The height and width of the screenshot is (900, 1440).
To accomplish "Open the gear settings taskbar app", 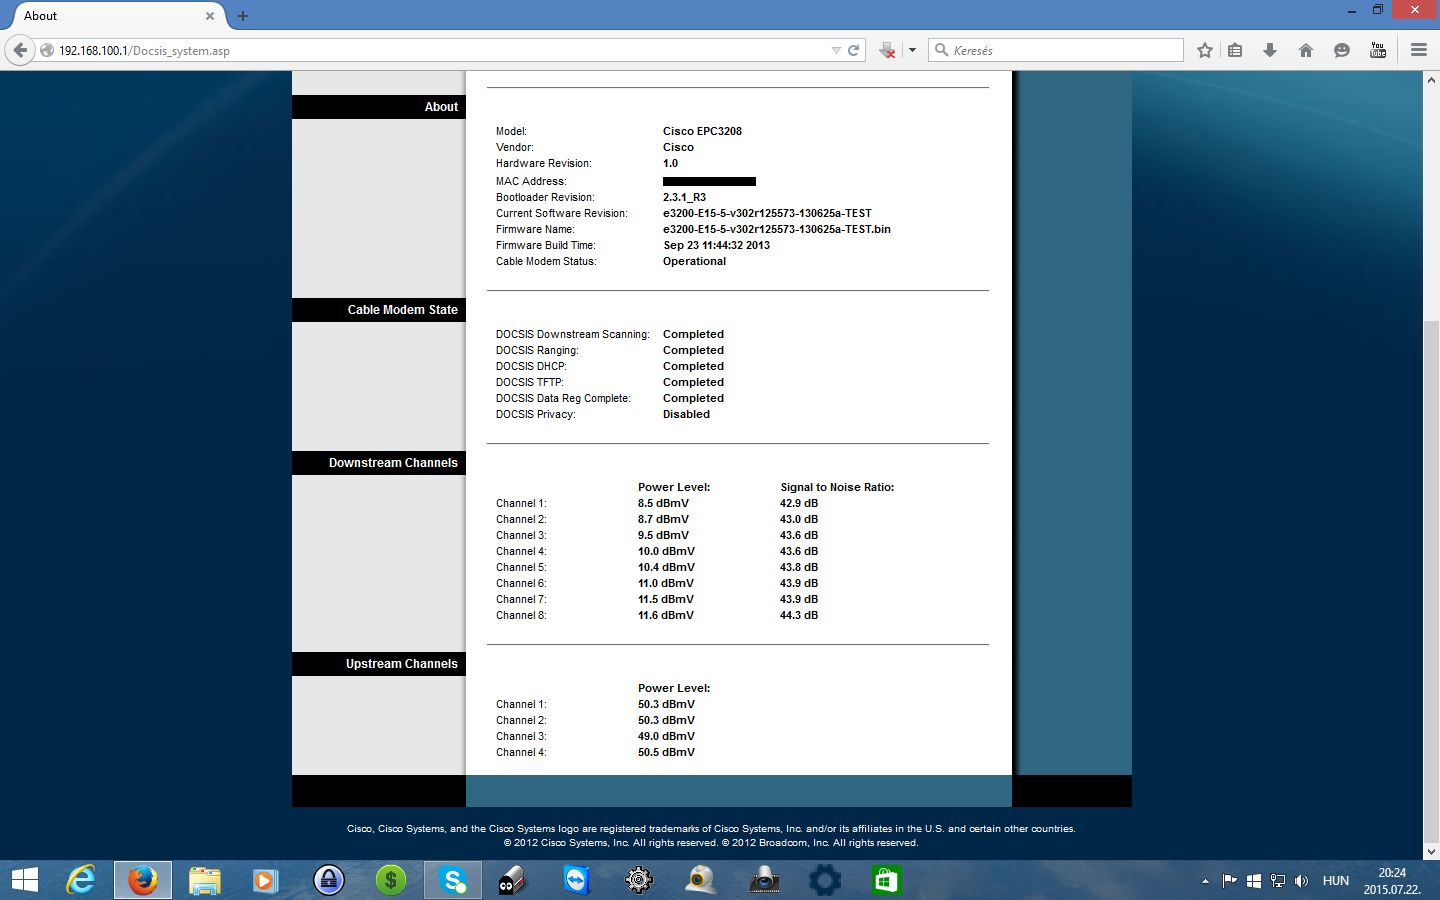I will (x=639, y=880).
